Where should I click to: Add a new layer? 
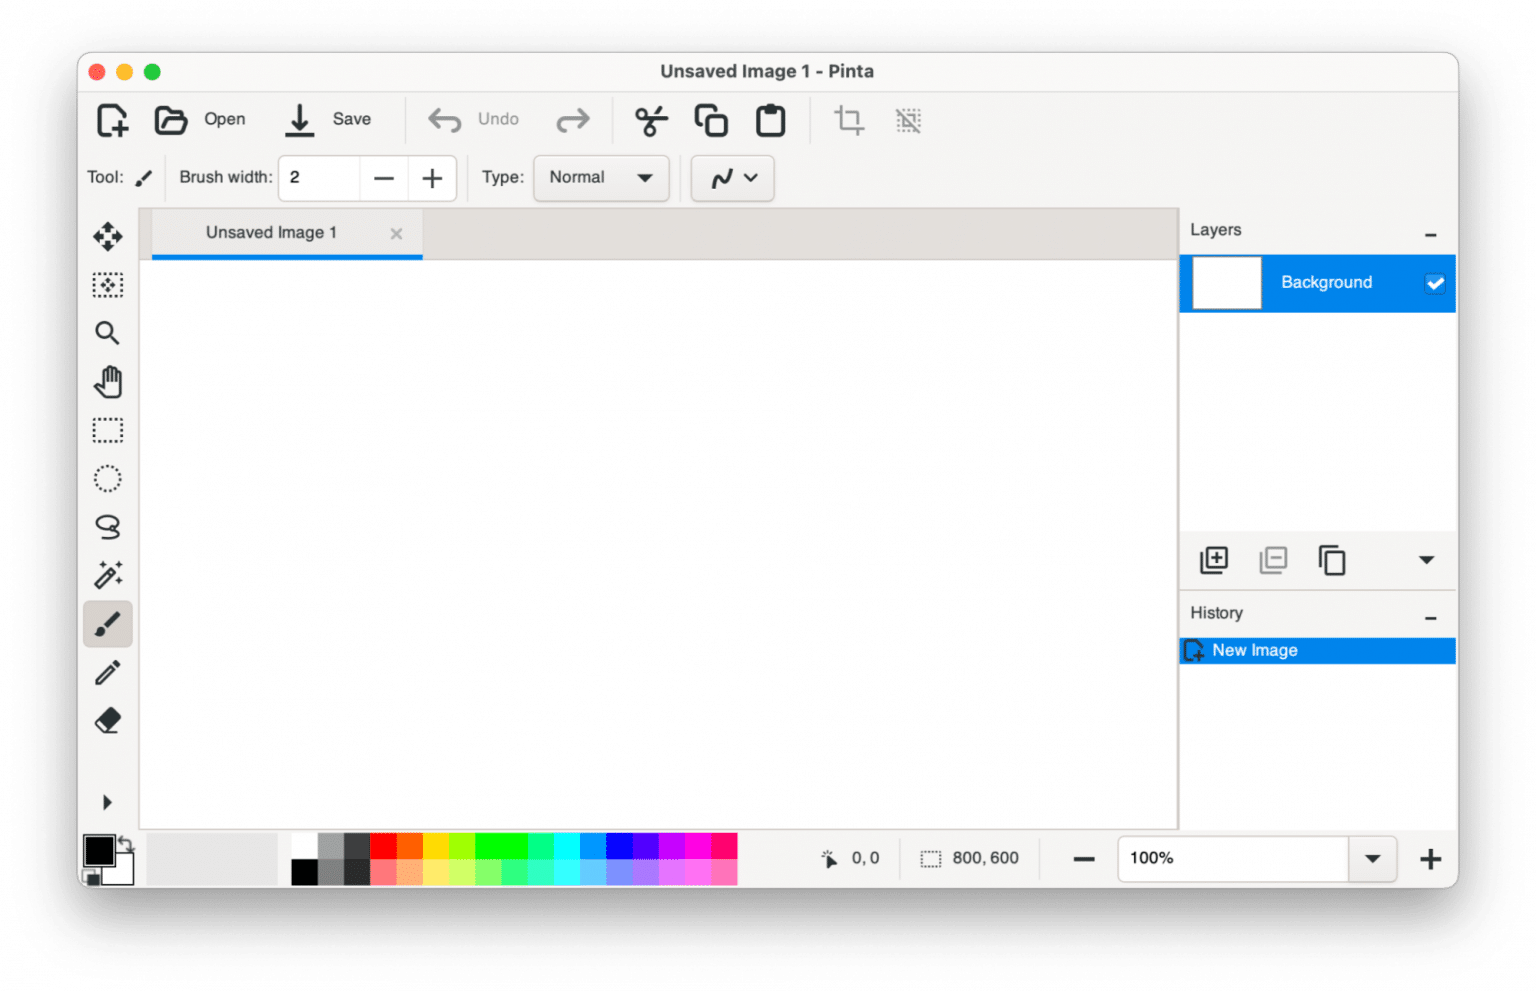(x=1213, y=560)
